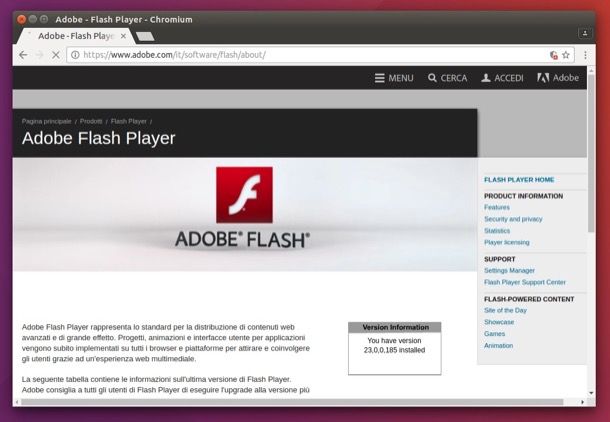View site info icon in address bar
610x422 pixels.
point(75,55)
